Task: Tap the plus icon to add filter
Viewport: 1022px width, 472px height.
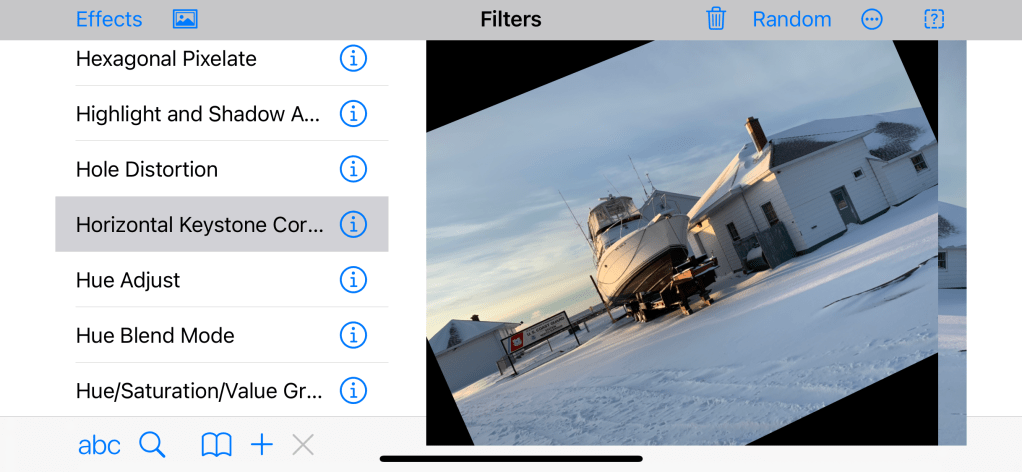Action: (262, 445)
